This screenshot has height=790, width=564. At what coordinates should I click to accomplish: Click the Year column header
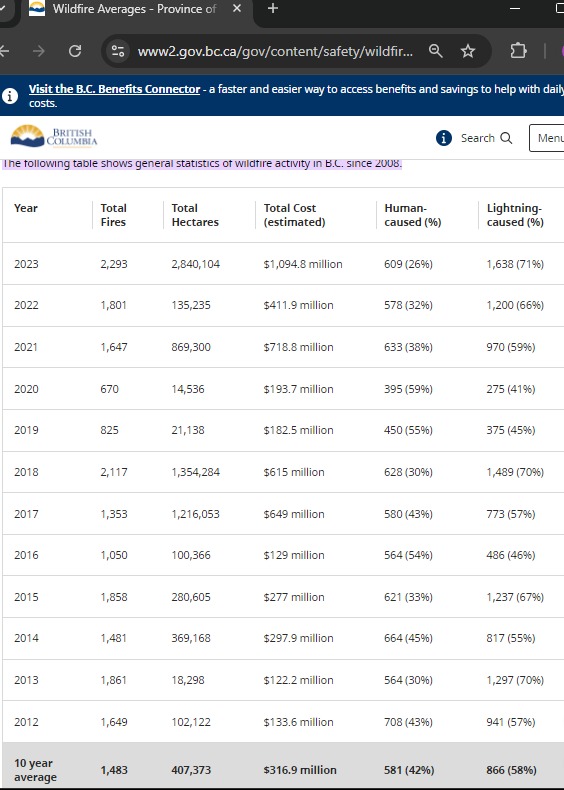[x=26, y=208]
